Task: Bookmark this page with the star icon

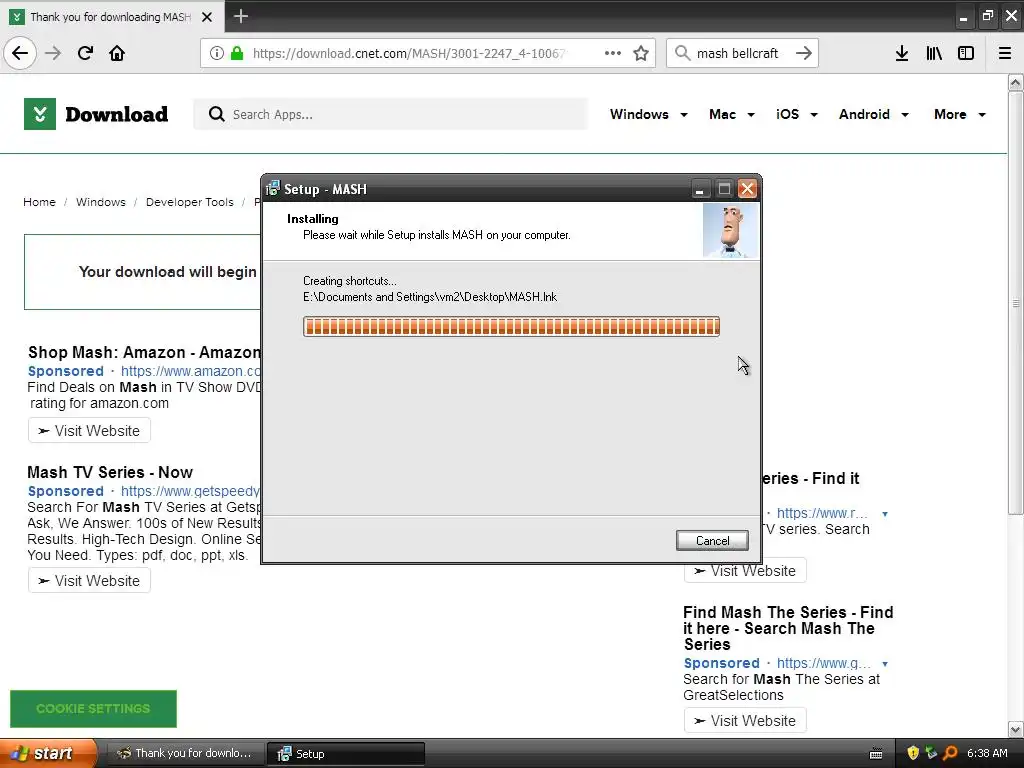Action: pos(641,53)
